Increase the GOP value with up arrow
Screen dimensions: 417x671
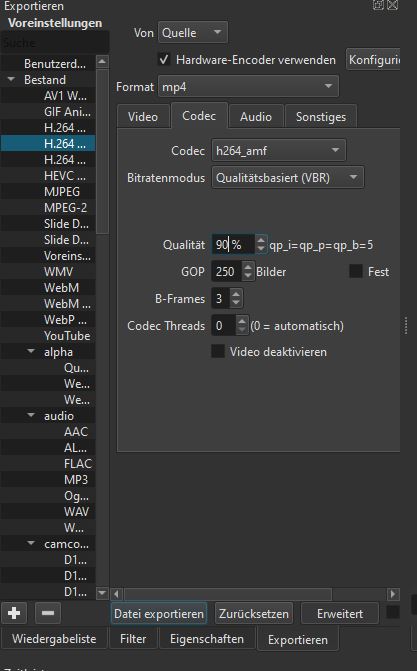point(248,267)
